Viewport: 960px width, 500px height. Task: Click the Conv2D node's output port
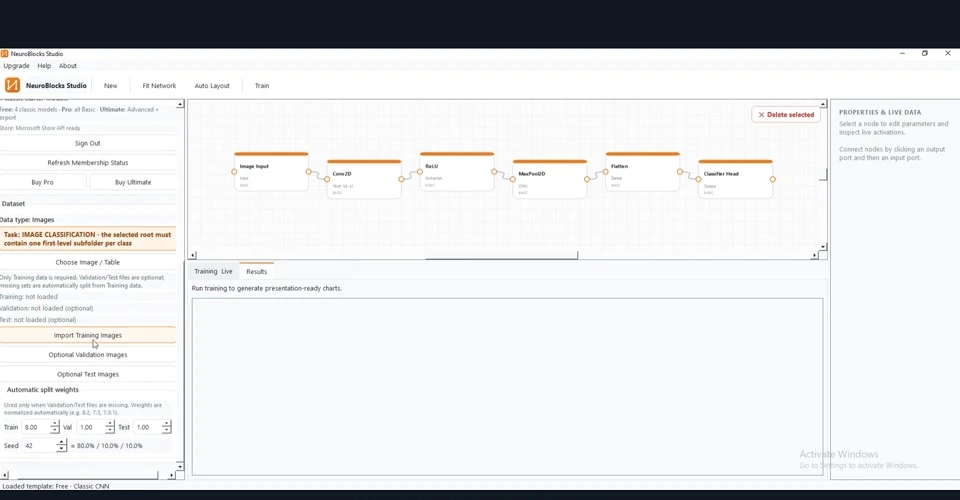402,179
